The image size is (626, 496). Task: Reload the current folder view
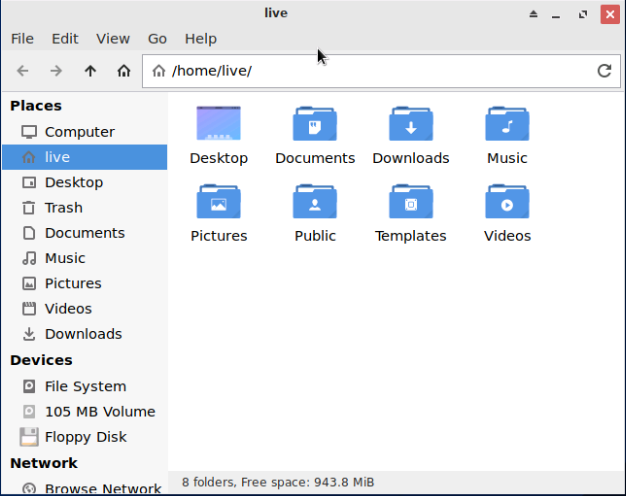604,71
